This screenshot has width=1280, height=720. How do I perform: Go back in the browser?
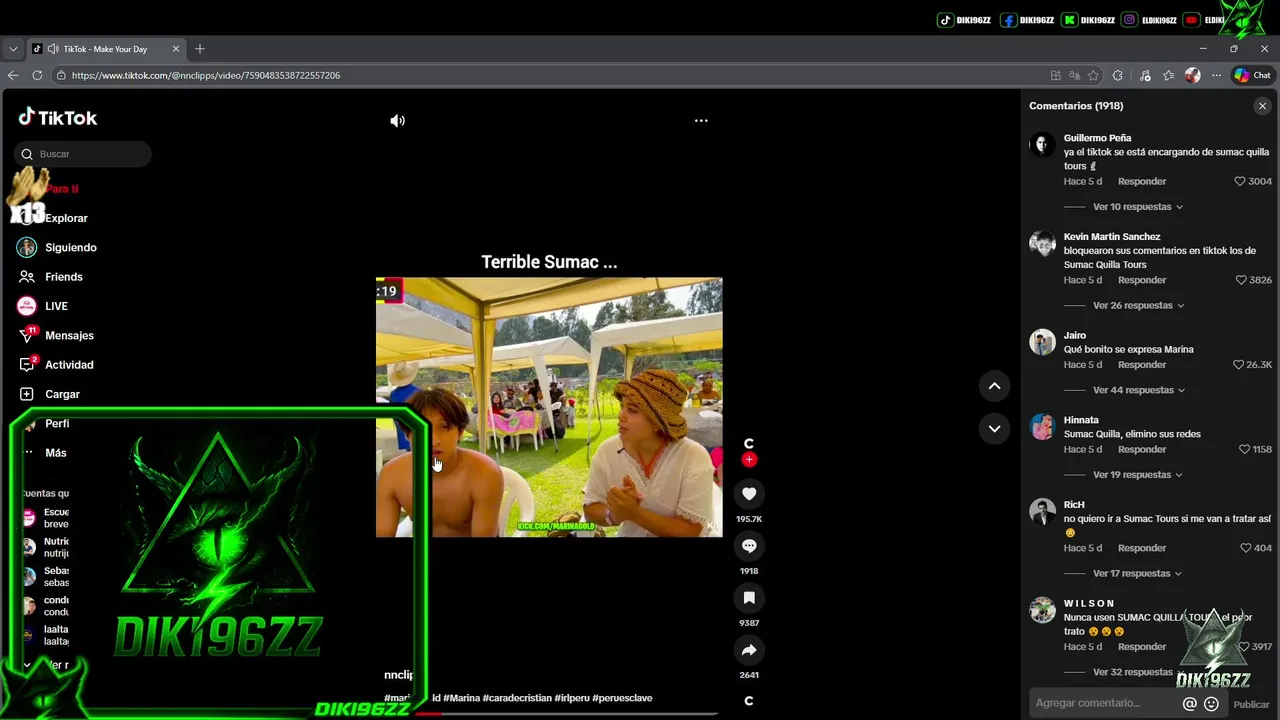(13, 75)
